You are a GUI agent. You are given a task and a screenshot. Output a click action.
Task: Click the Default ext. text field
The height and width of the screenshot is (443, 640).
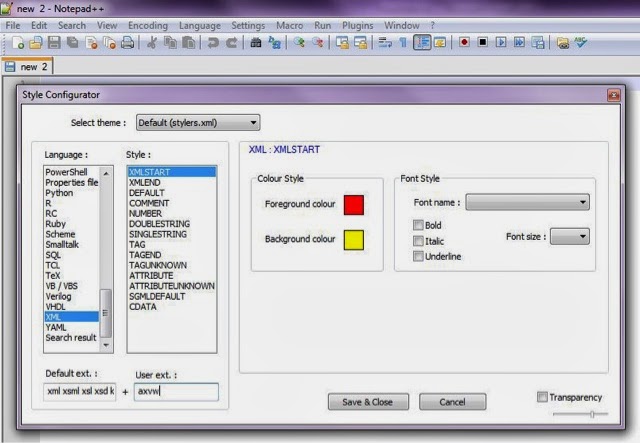80,391
